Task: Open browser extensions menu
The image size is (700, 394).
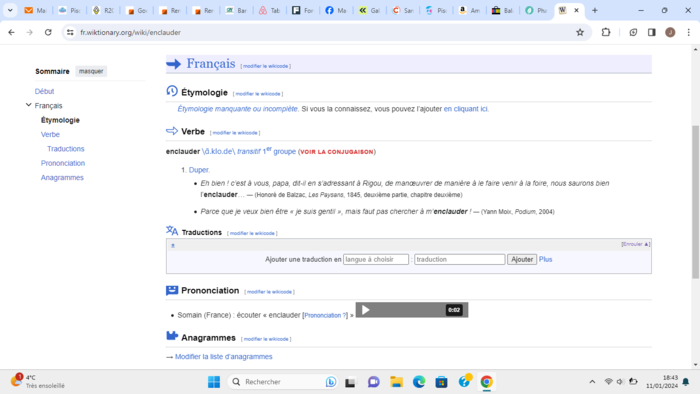Action: click(606, 32)
